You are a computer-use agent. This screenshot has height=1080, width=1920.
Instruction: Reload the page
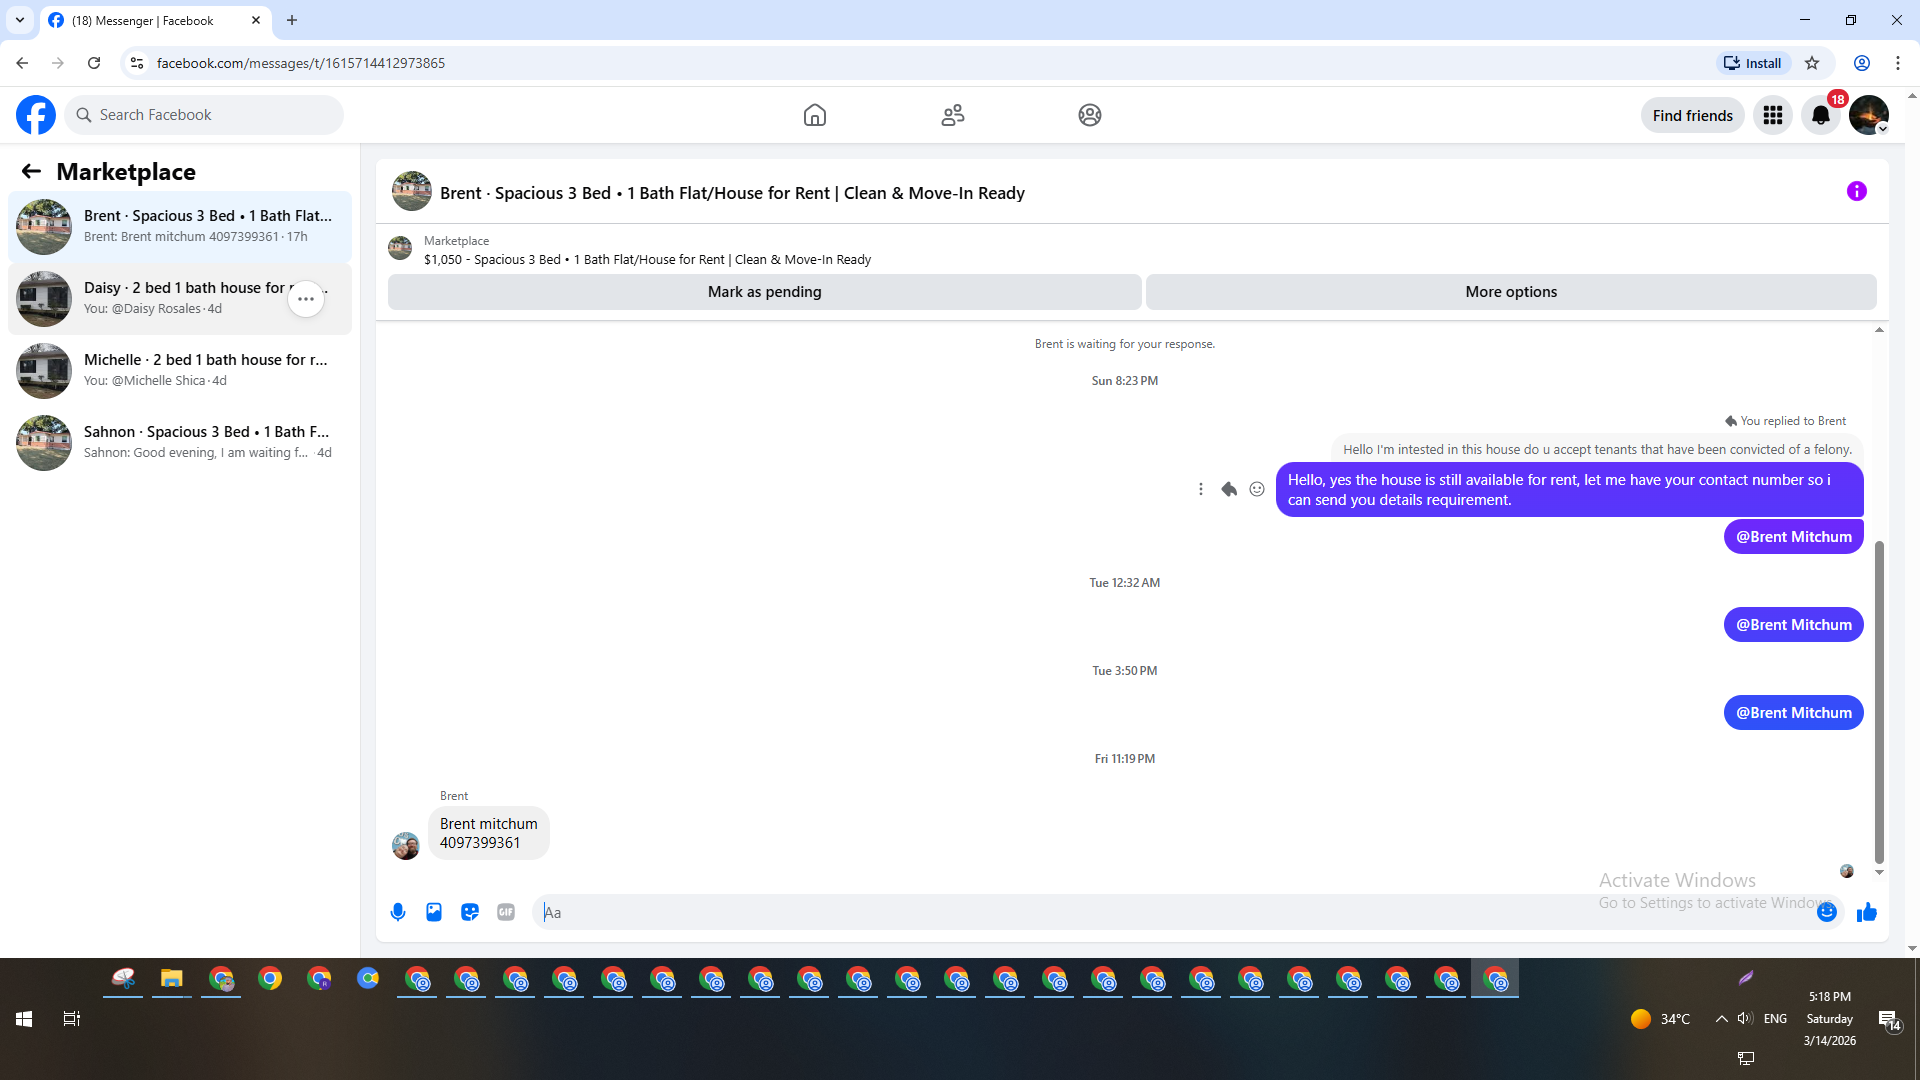pos(94,63)
